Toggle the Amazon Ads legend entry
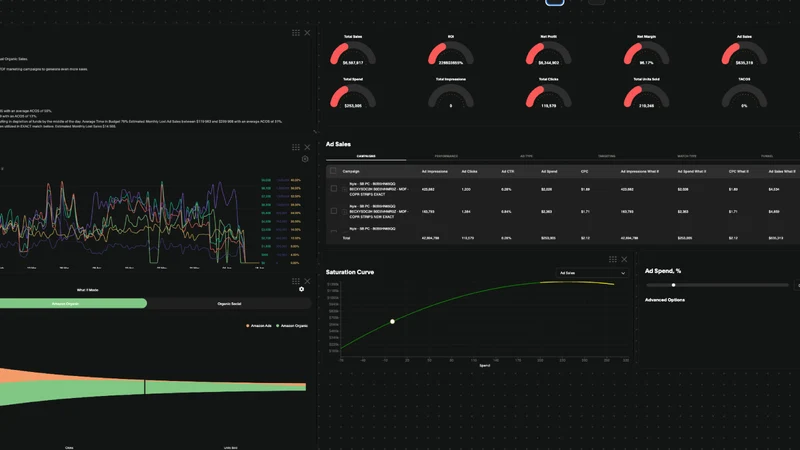800x450 pixels. tap(259, 326)
